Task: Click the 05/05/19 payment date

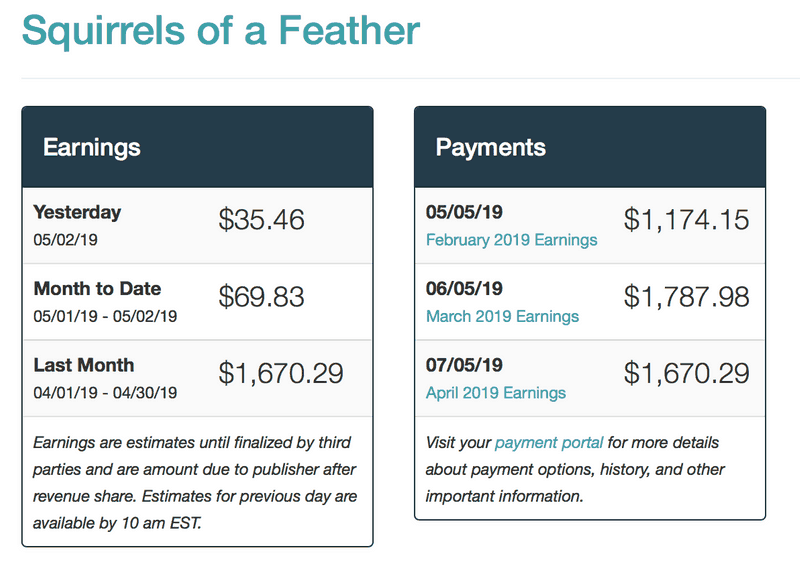Action: 464,212
